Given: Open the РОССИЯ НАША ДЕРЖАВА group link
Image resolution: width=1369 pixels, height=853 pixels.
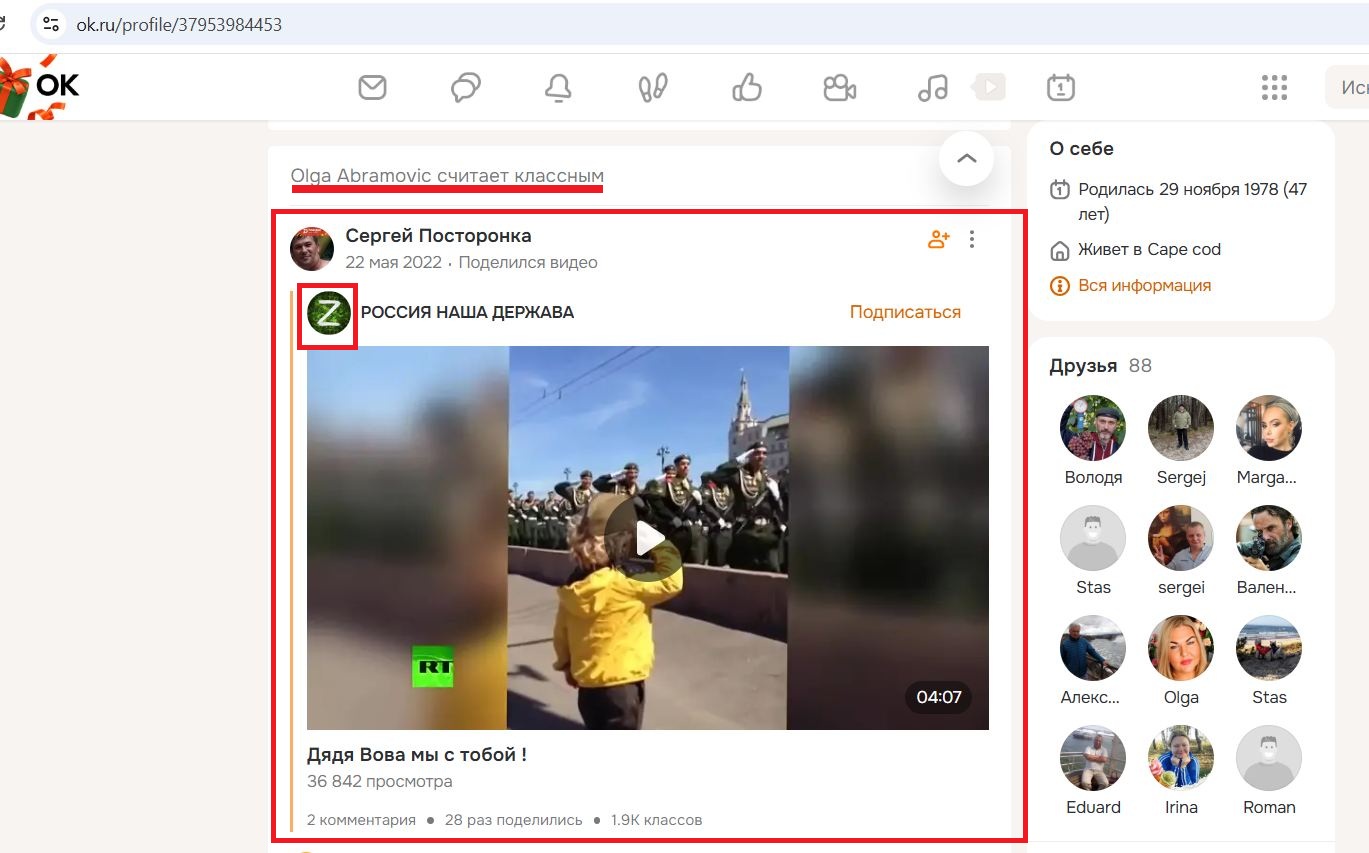Looking at the screenshot, I should (467, 313).
